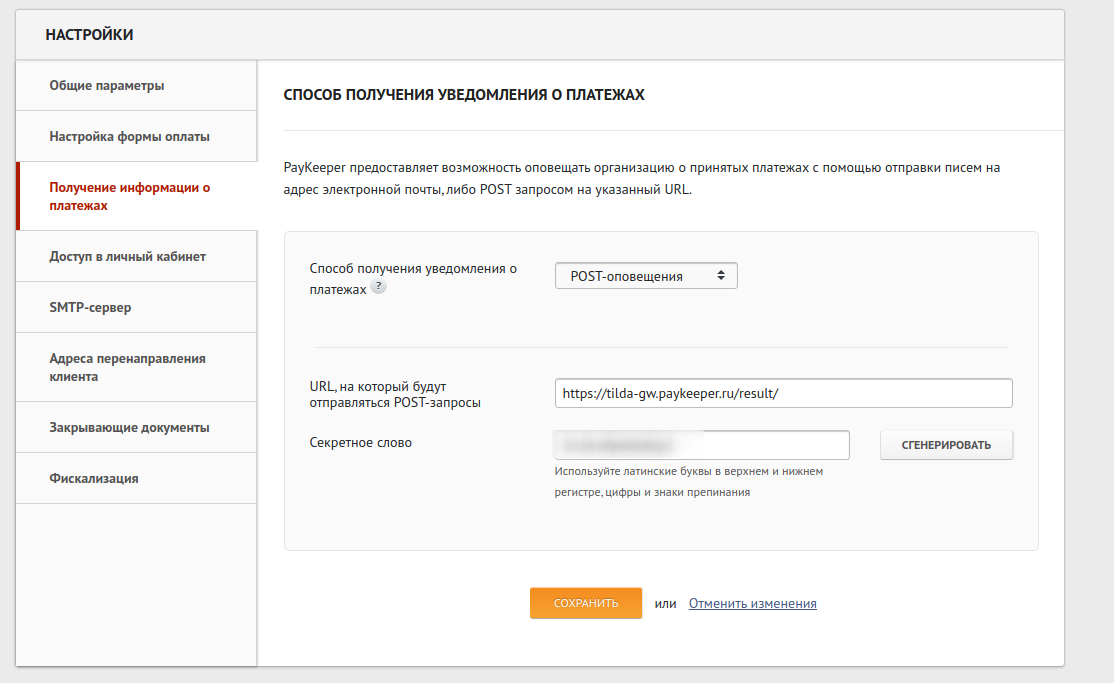Open the Фискализация settings tab
The width and height of the screenshot is (1114, 683).
click(94, 479)
